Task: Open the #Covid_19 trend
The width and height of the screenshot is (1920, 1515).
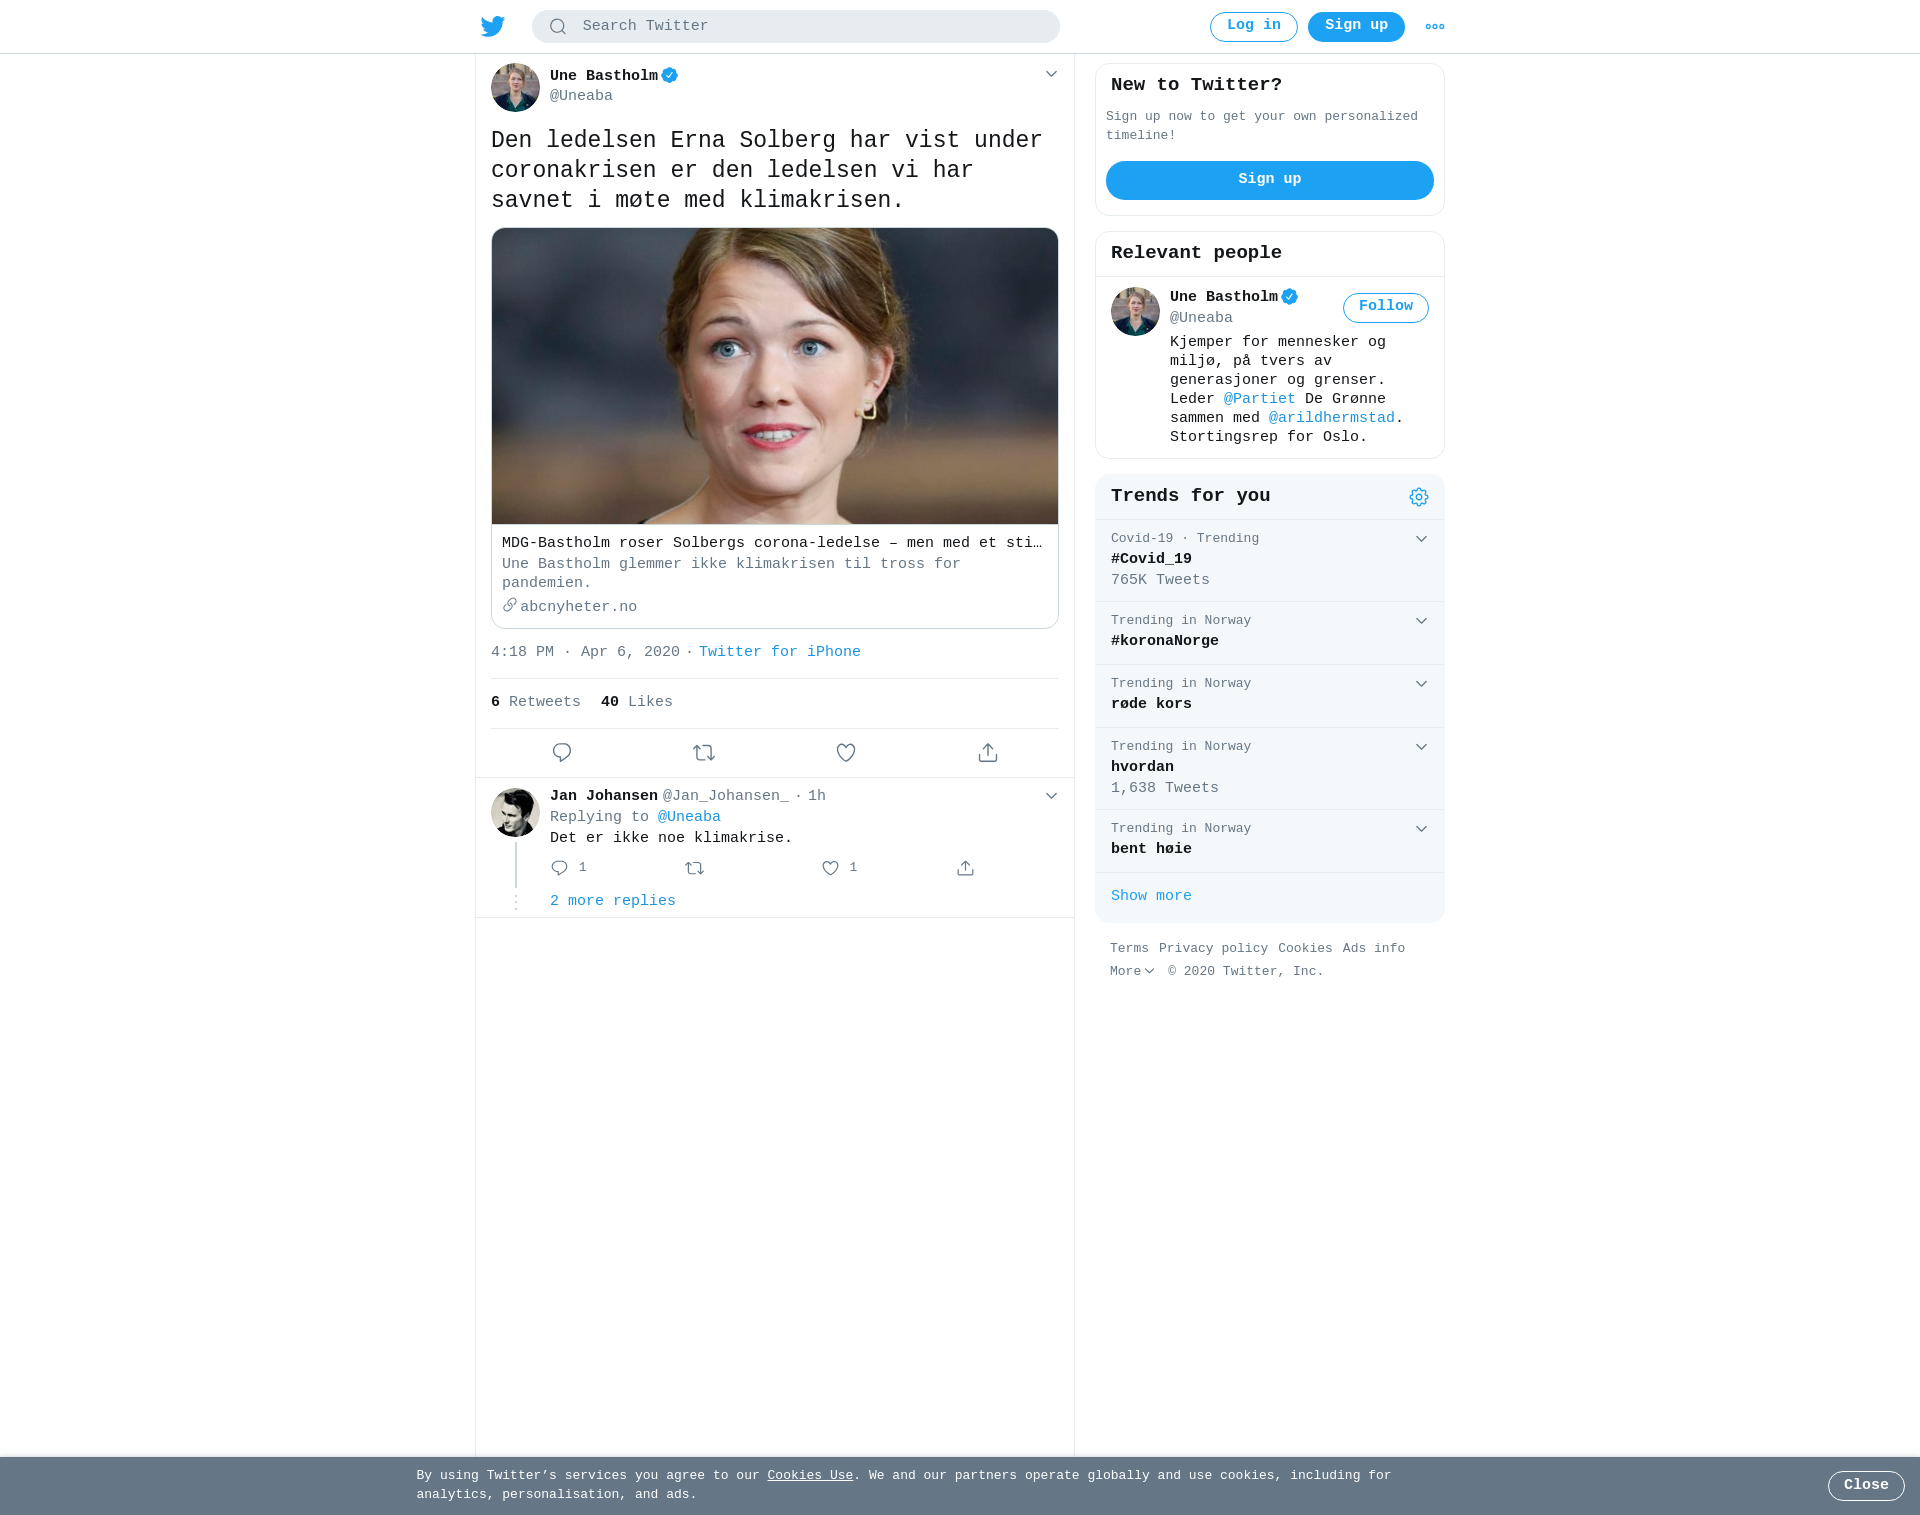Action: pos(1270,560)
